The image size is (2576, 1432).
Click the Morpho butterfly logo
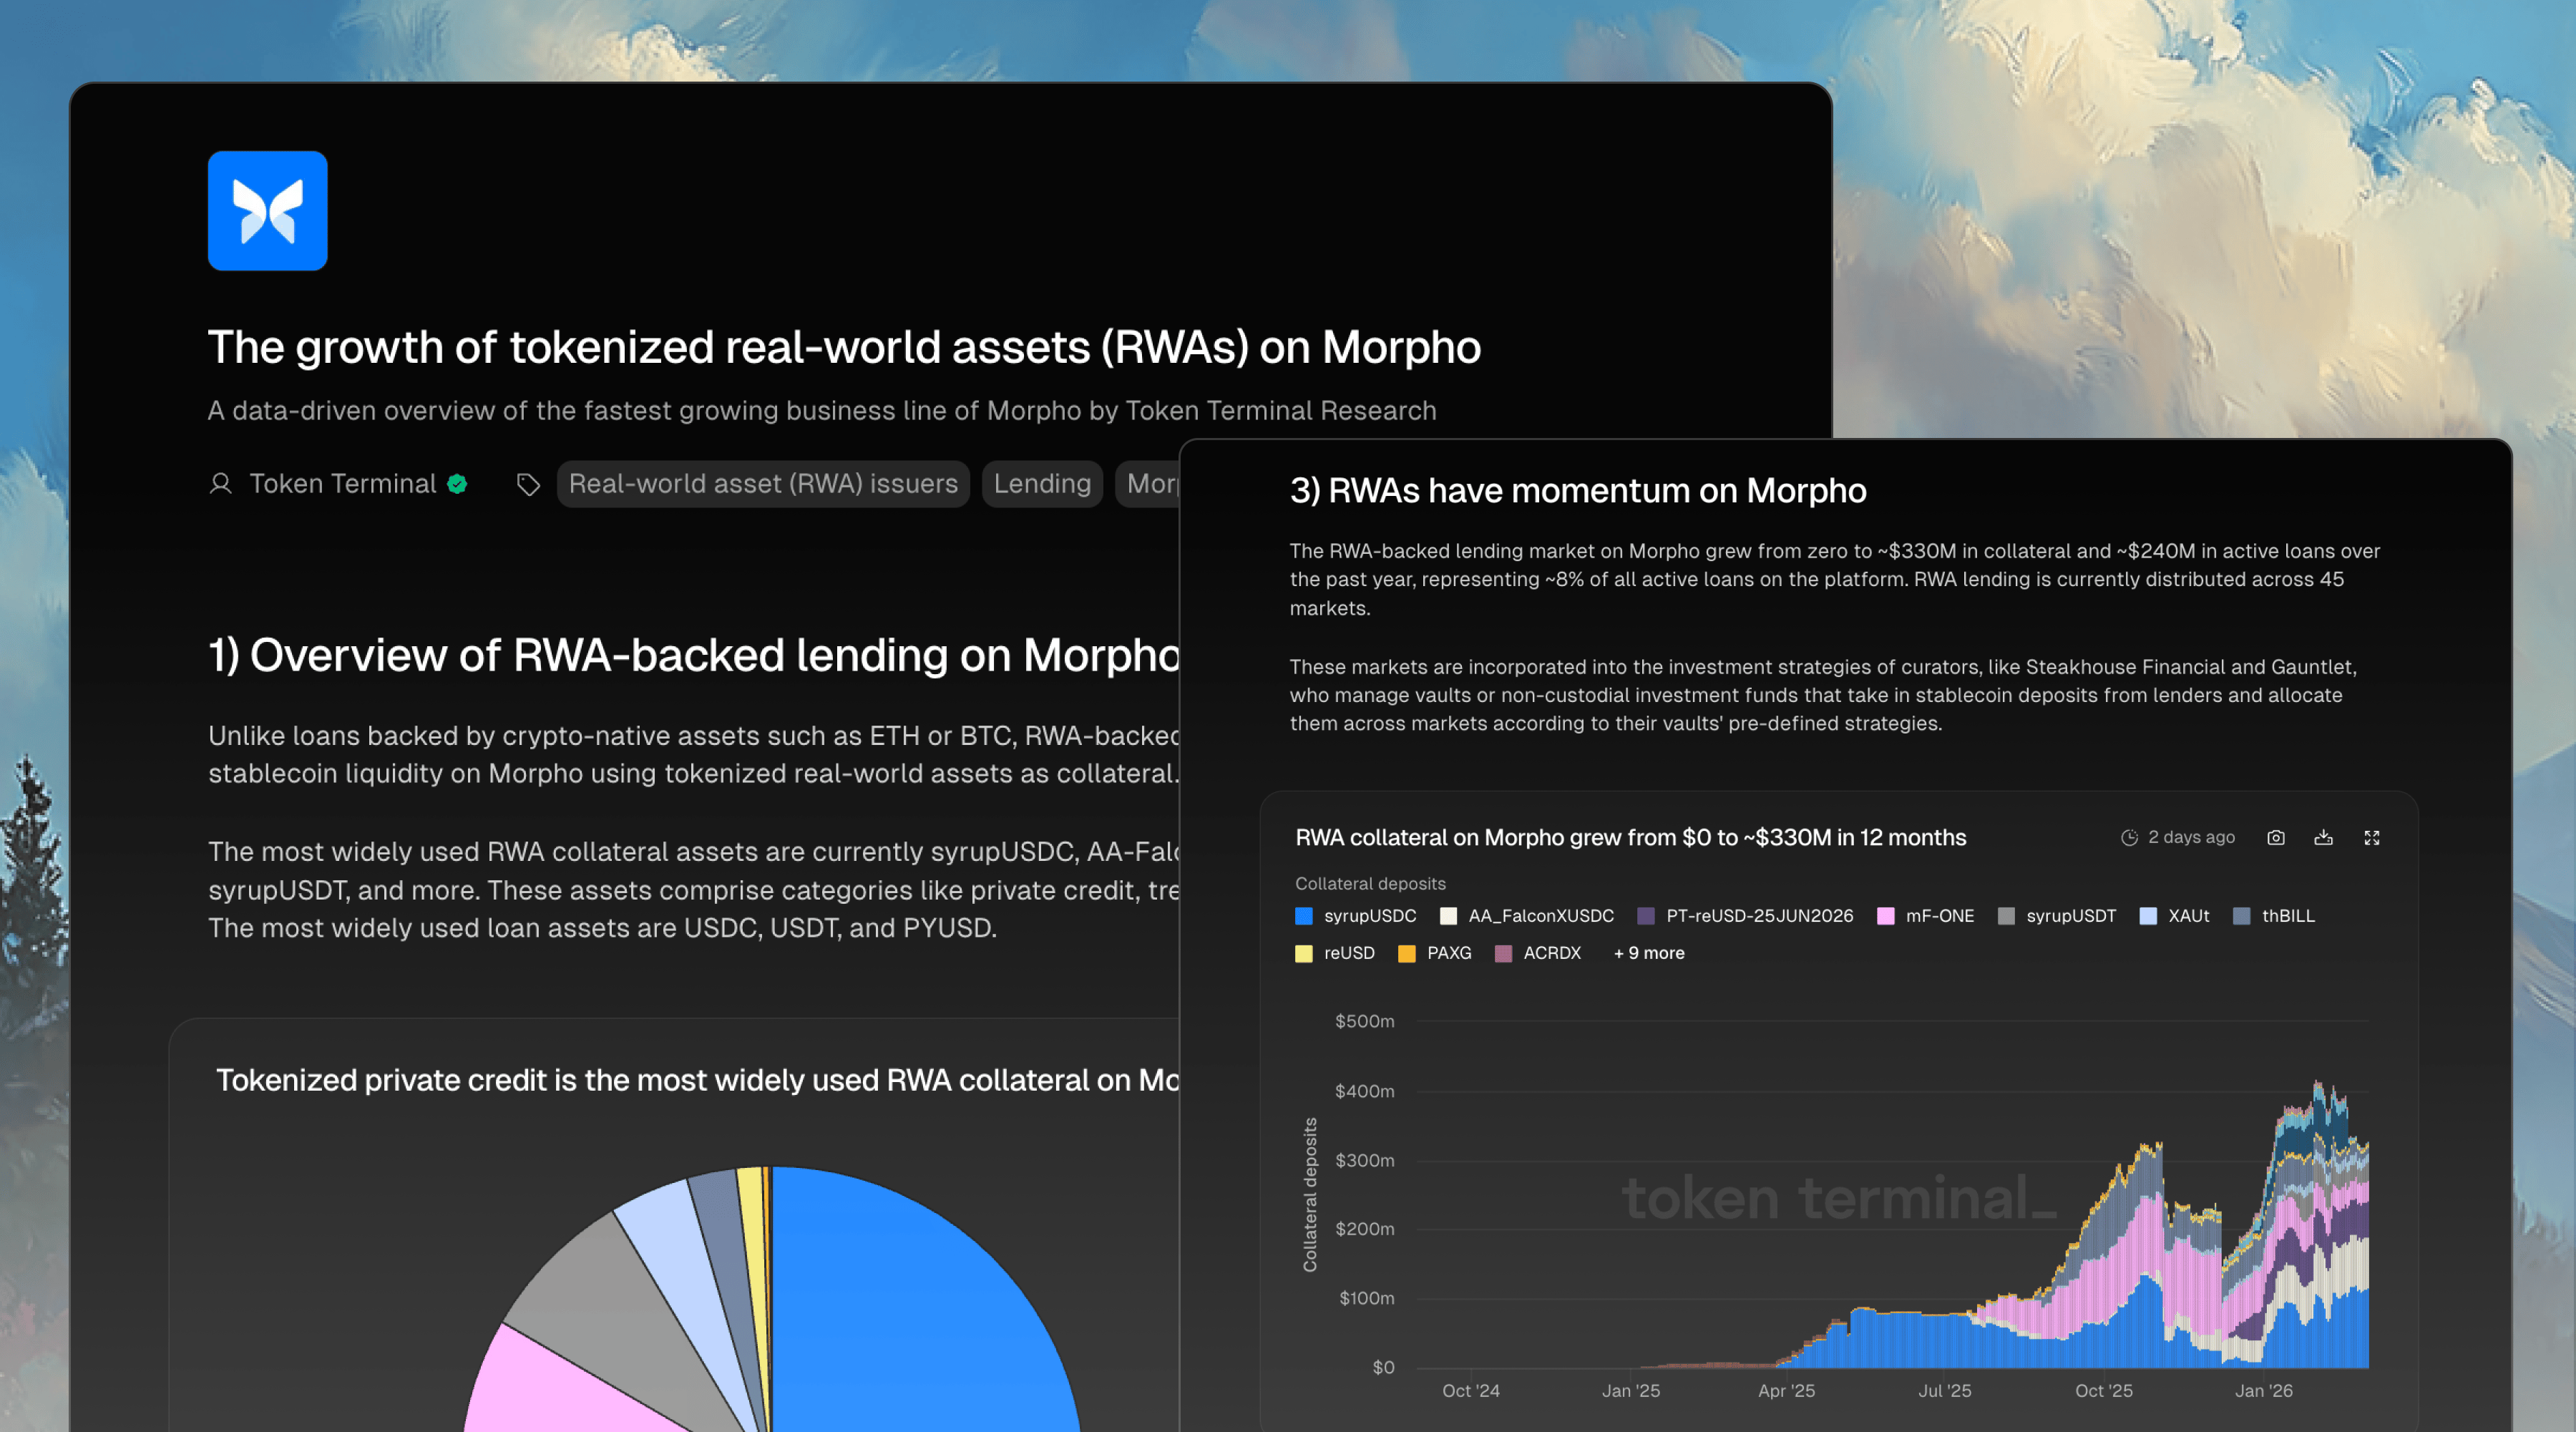(267, 211)
